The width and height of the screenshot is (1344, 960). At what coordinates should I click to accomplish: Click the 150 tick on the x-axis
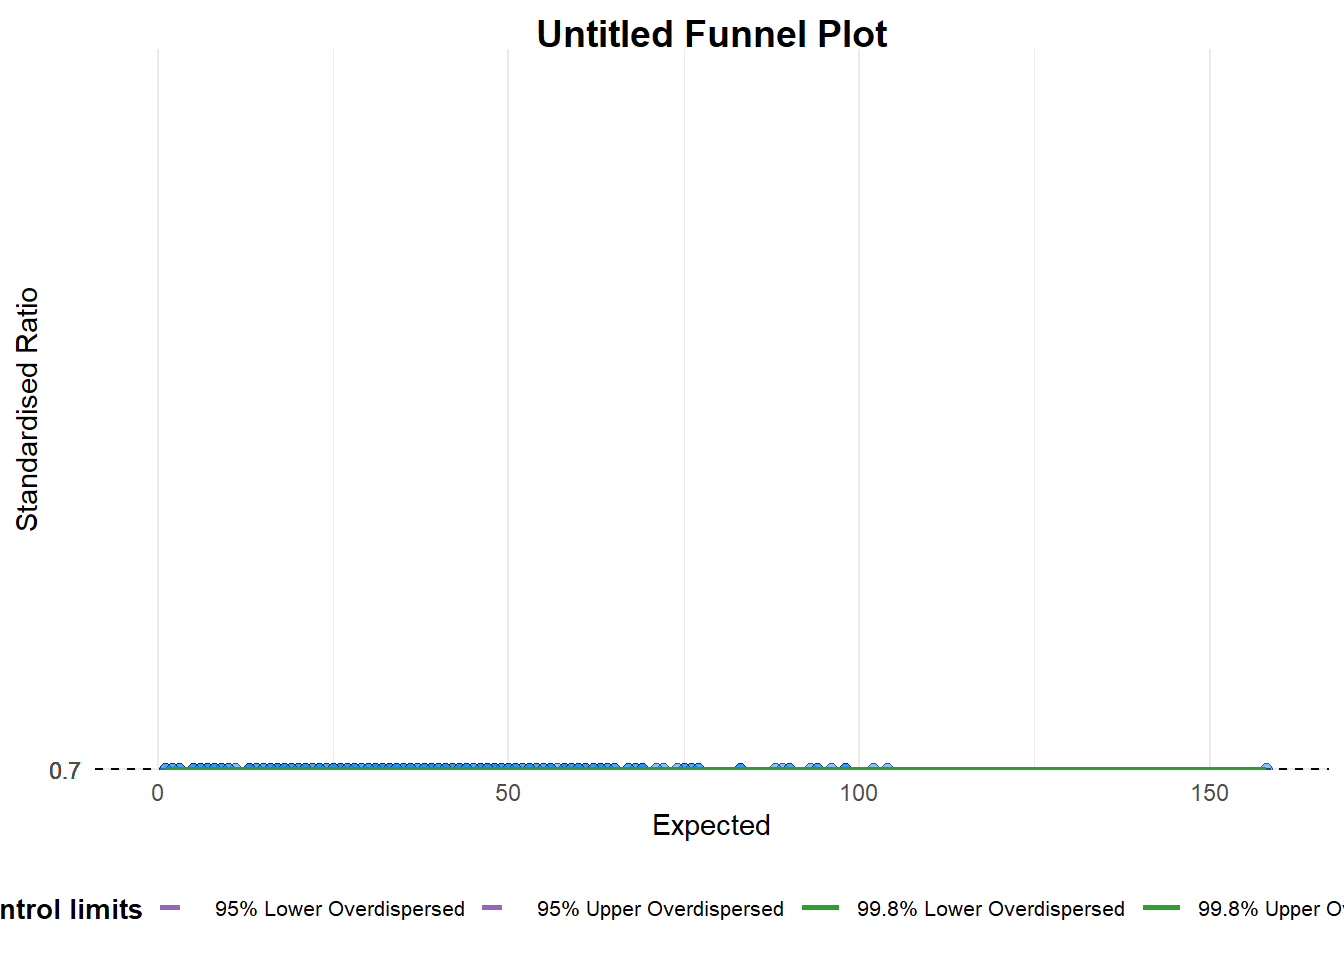click(1209, 793)
